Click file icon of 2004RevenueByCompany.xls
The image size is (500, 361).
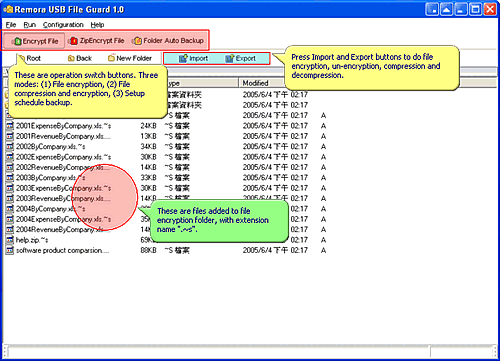(10, 229)
